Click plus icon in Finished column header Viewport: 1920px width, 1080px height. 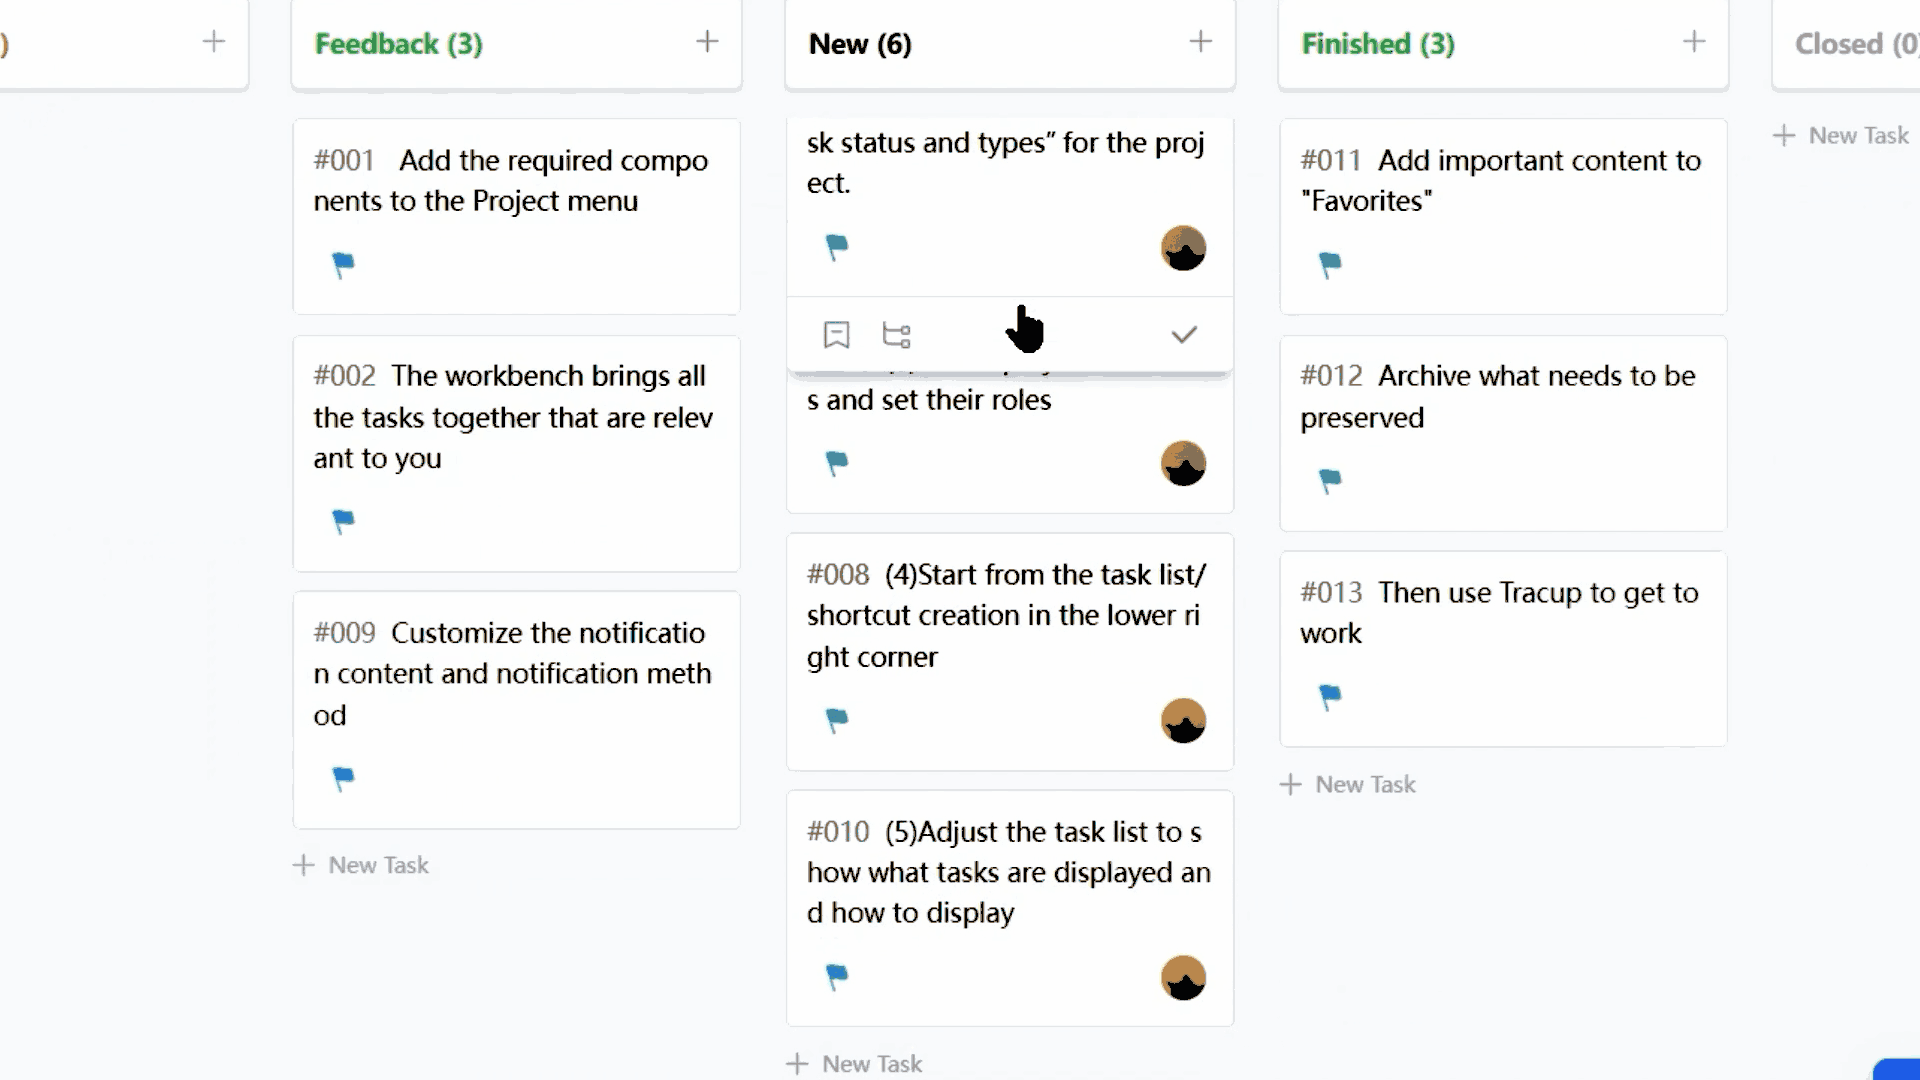1693,42
